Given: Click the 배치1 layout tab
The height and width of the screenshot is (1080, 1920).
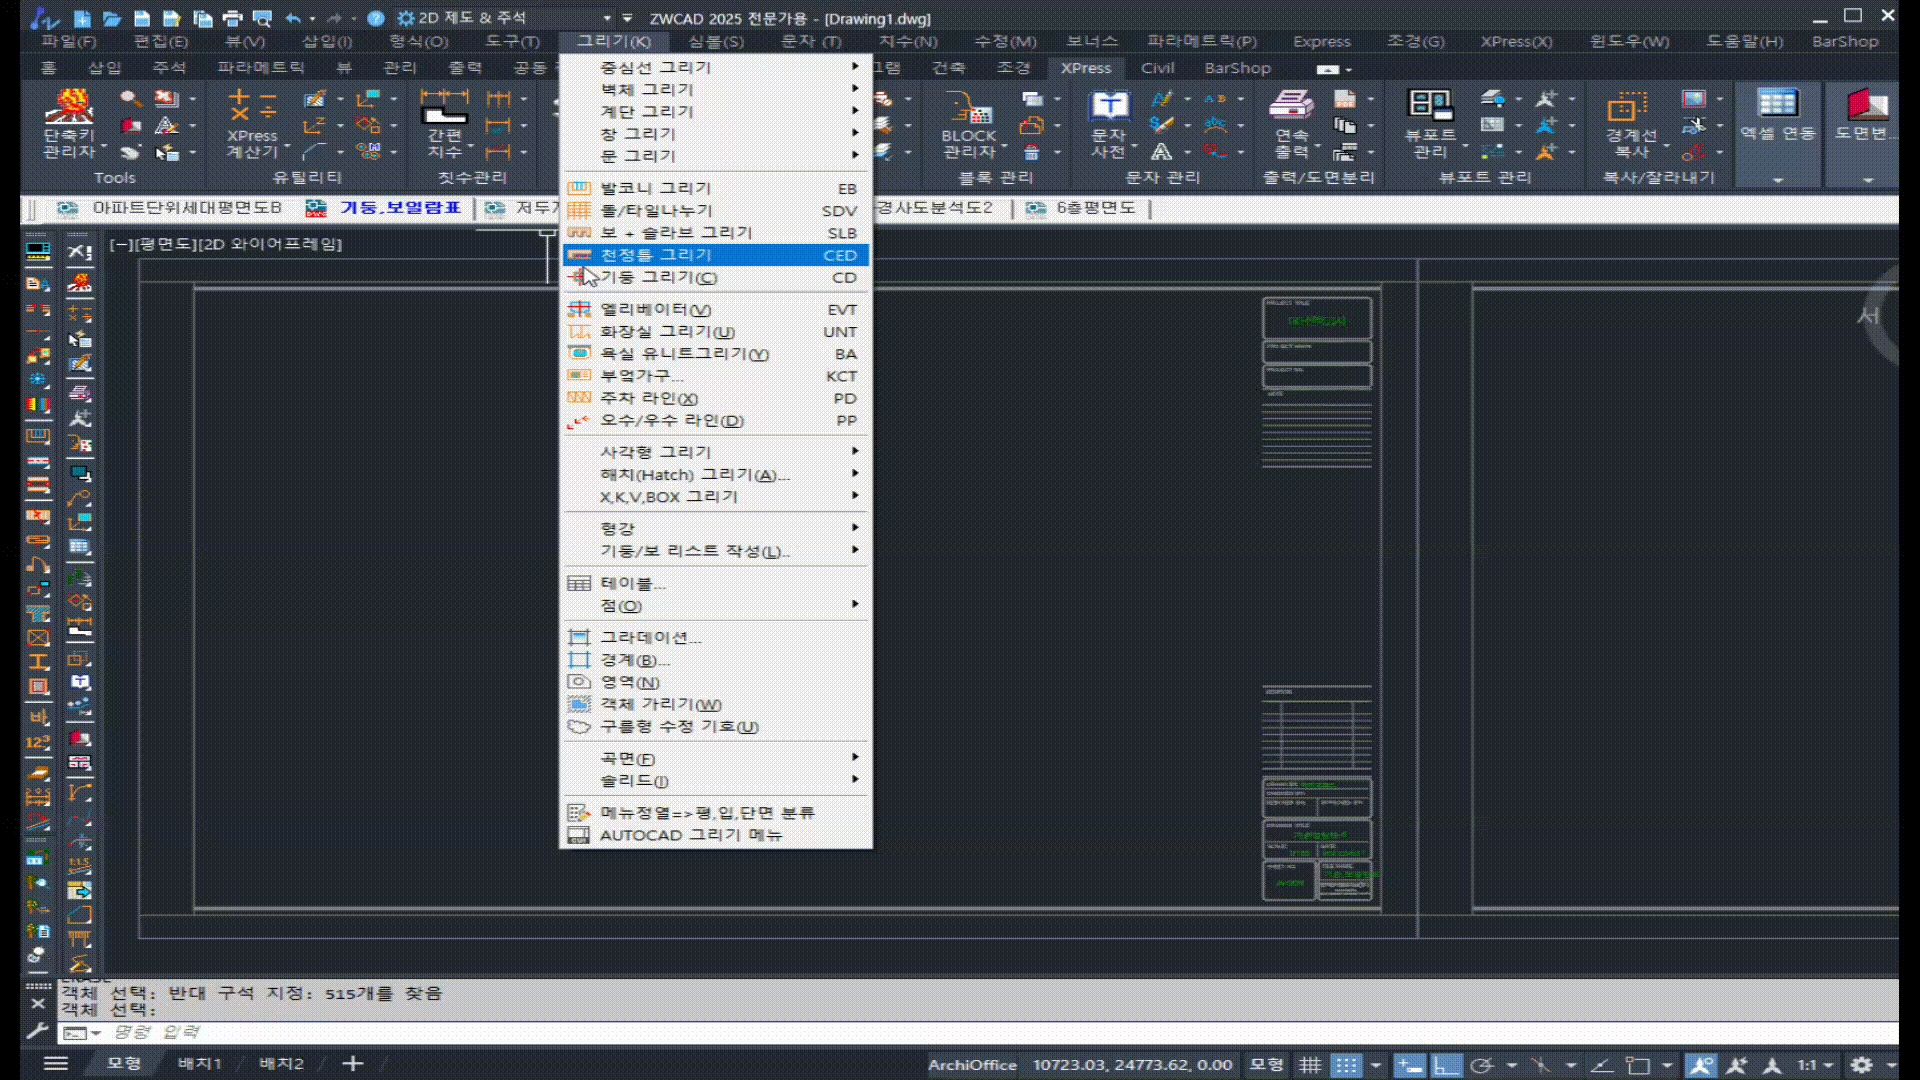Looking at the screenshot, I should [200, 1063].
